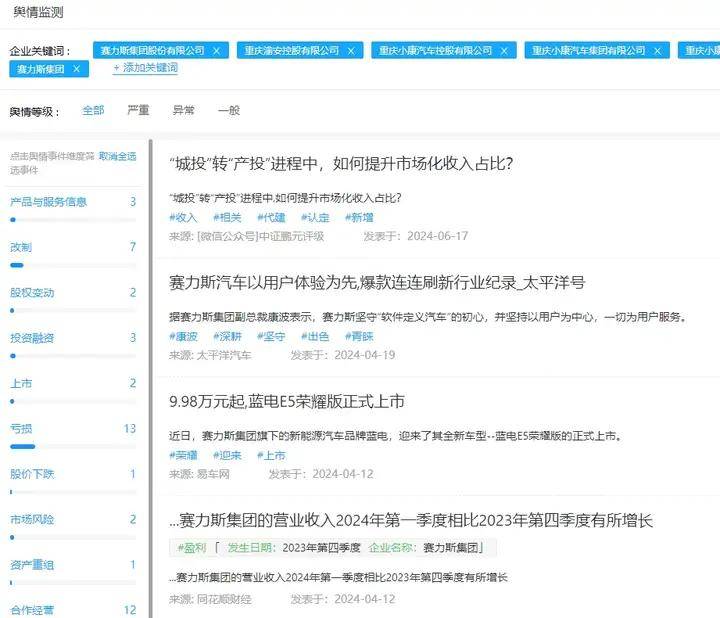Click the #新增 hashtag

359,218
